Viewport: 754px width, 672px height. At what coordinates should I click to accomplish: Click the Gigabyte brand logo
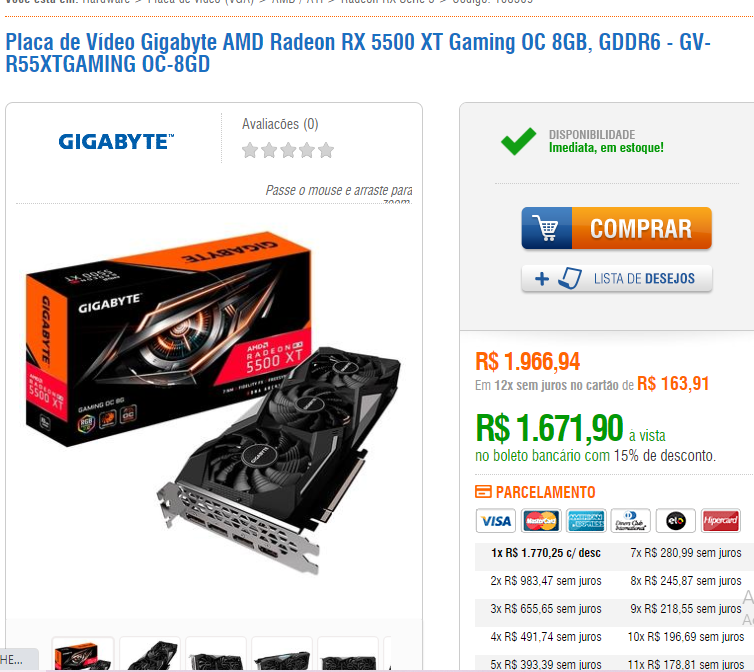116,141
